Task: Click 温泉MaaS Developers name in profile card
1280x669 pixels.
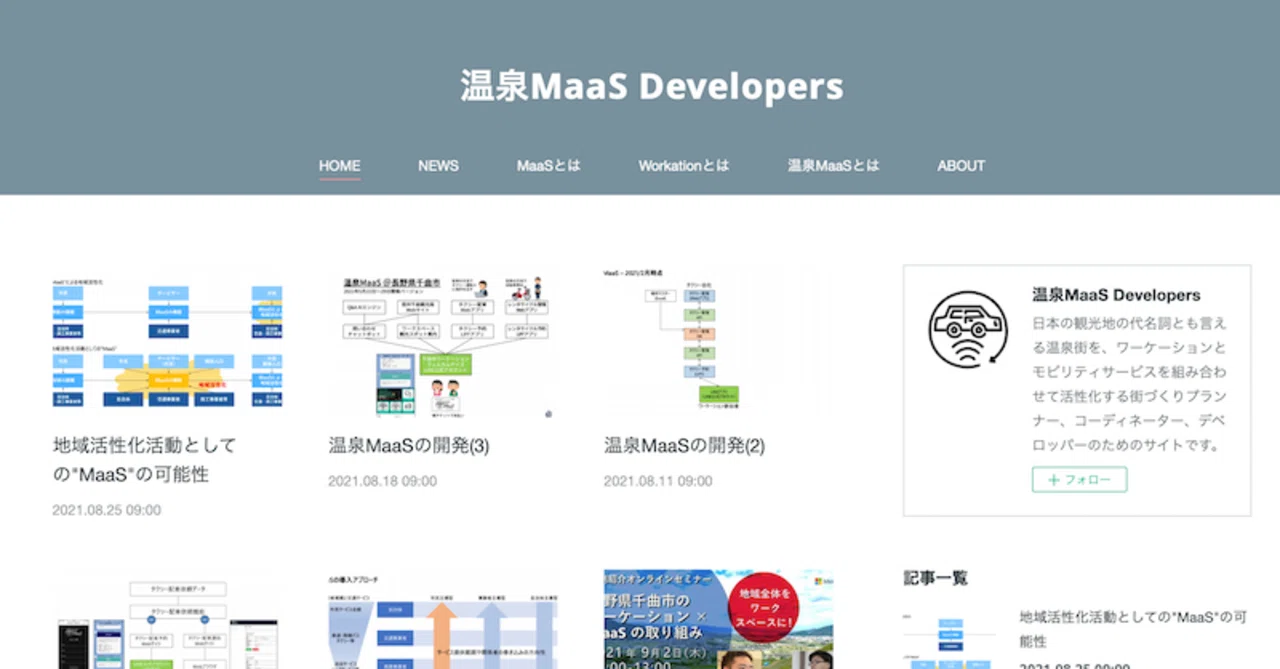Action: (x=1116, y=295)
